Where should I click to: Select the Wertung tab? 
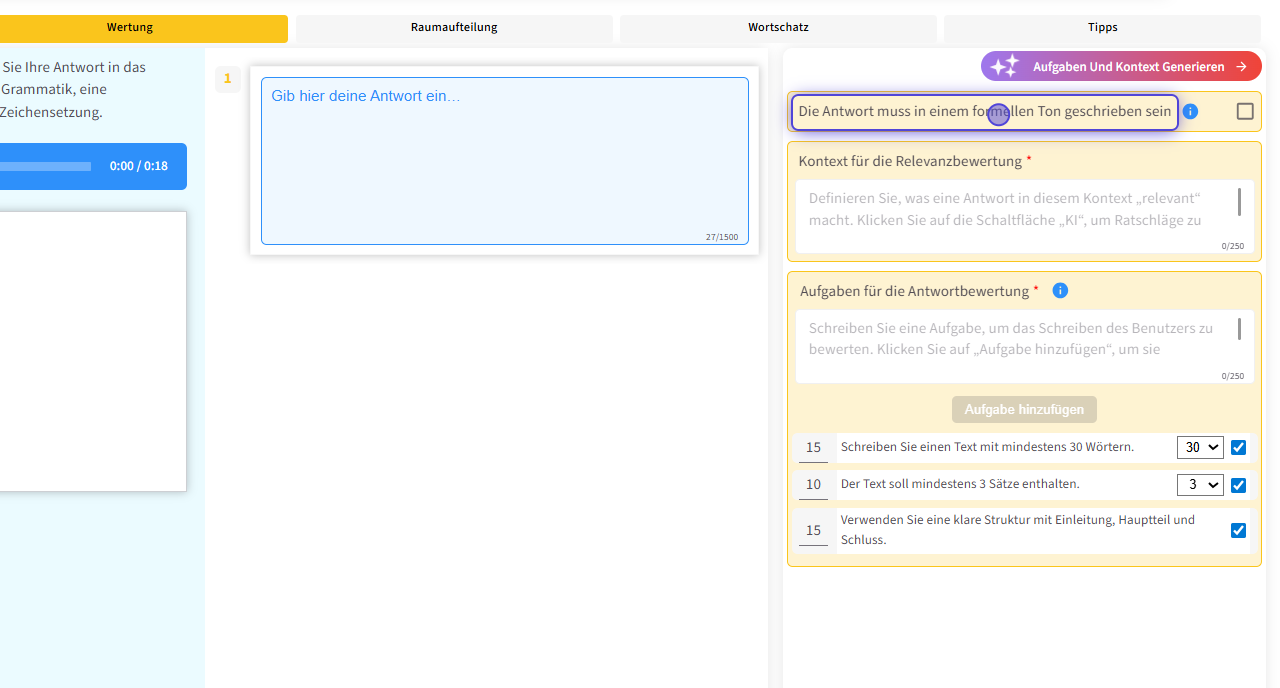tap(130, 28)
